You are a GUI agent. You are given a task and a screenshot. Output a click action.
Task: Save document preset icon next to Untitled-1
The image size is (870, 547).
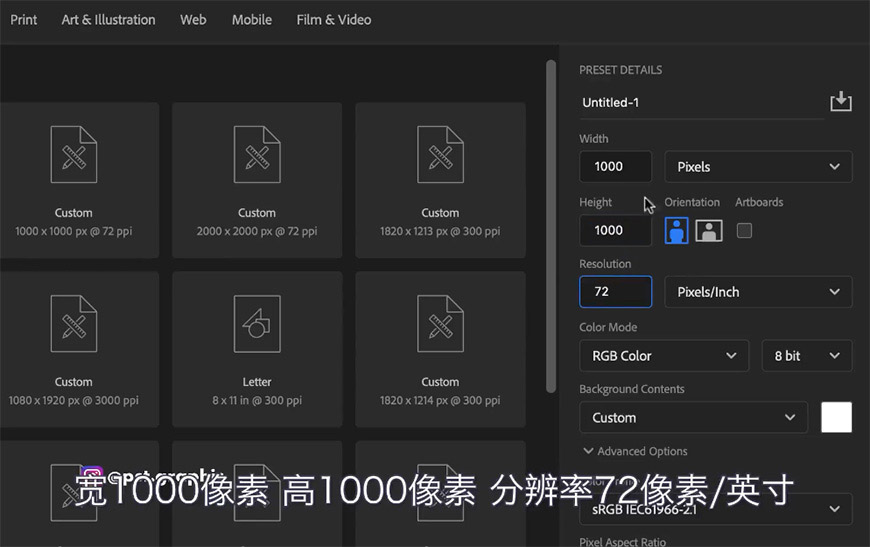pos(841,102)
